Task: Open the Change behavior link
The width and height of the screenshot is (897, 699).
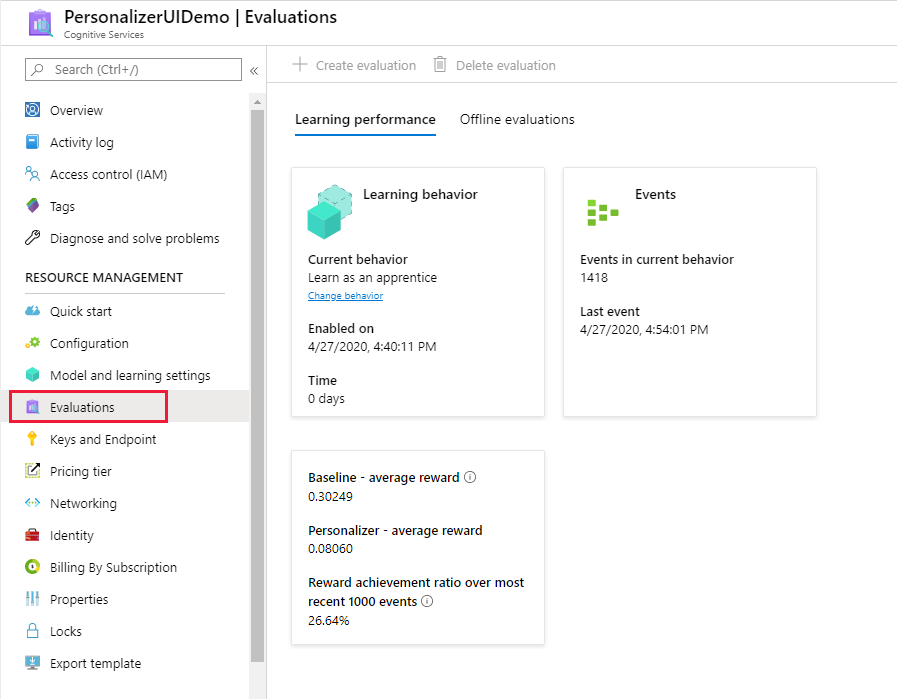Action: [x=345, y=296]
